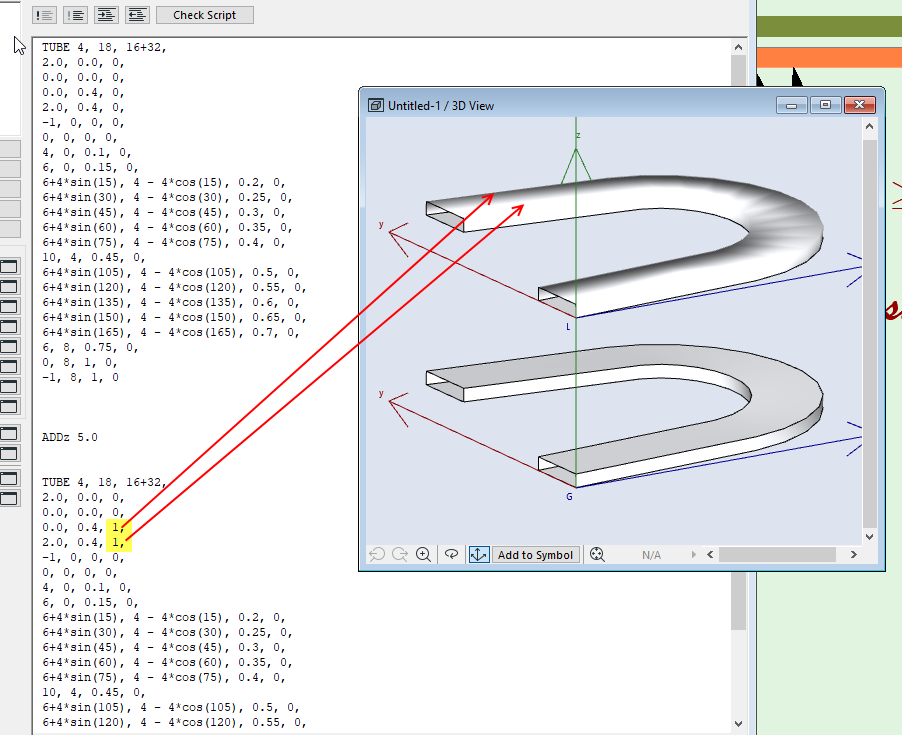
Task: Toggle the anchor-shaped button beside Add to Symbol
Action: [479, 554]
